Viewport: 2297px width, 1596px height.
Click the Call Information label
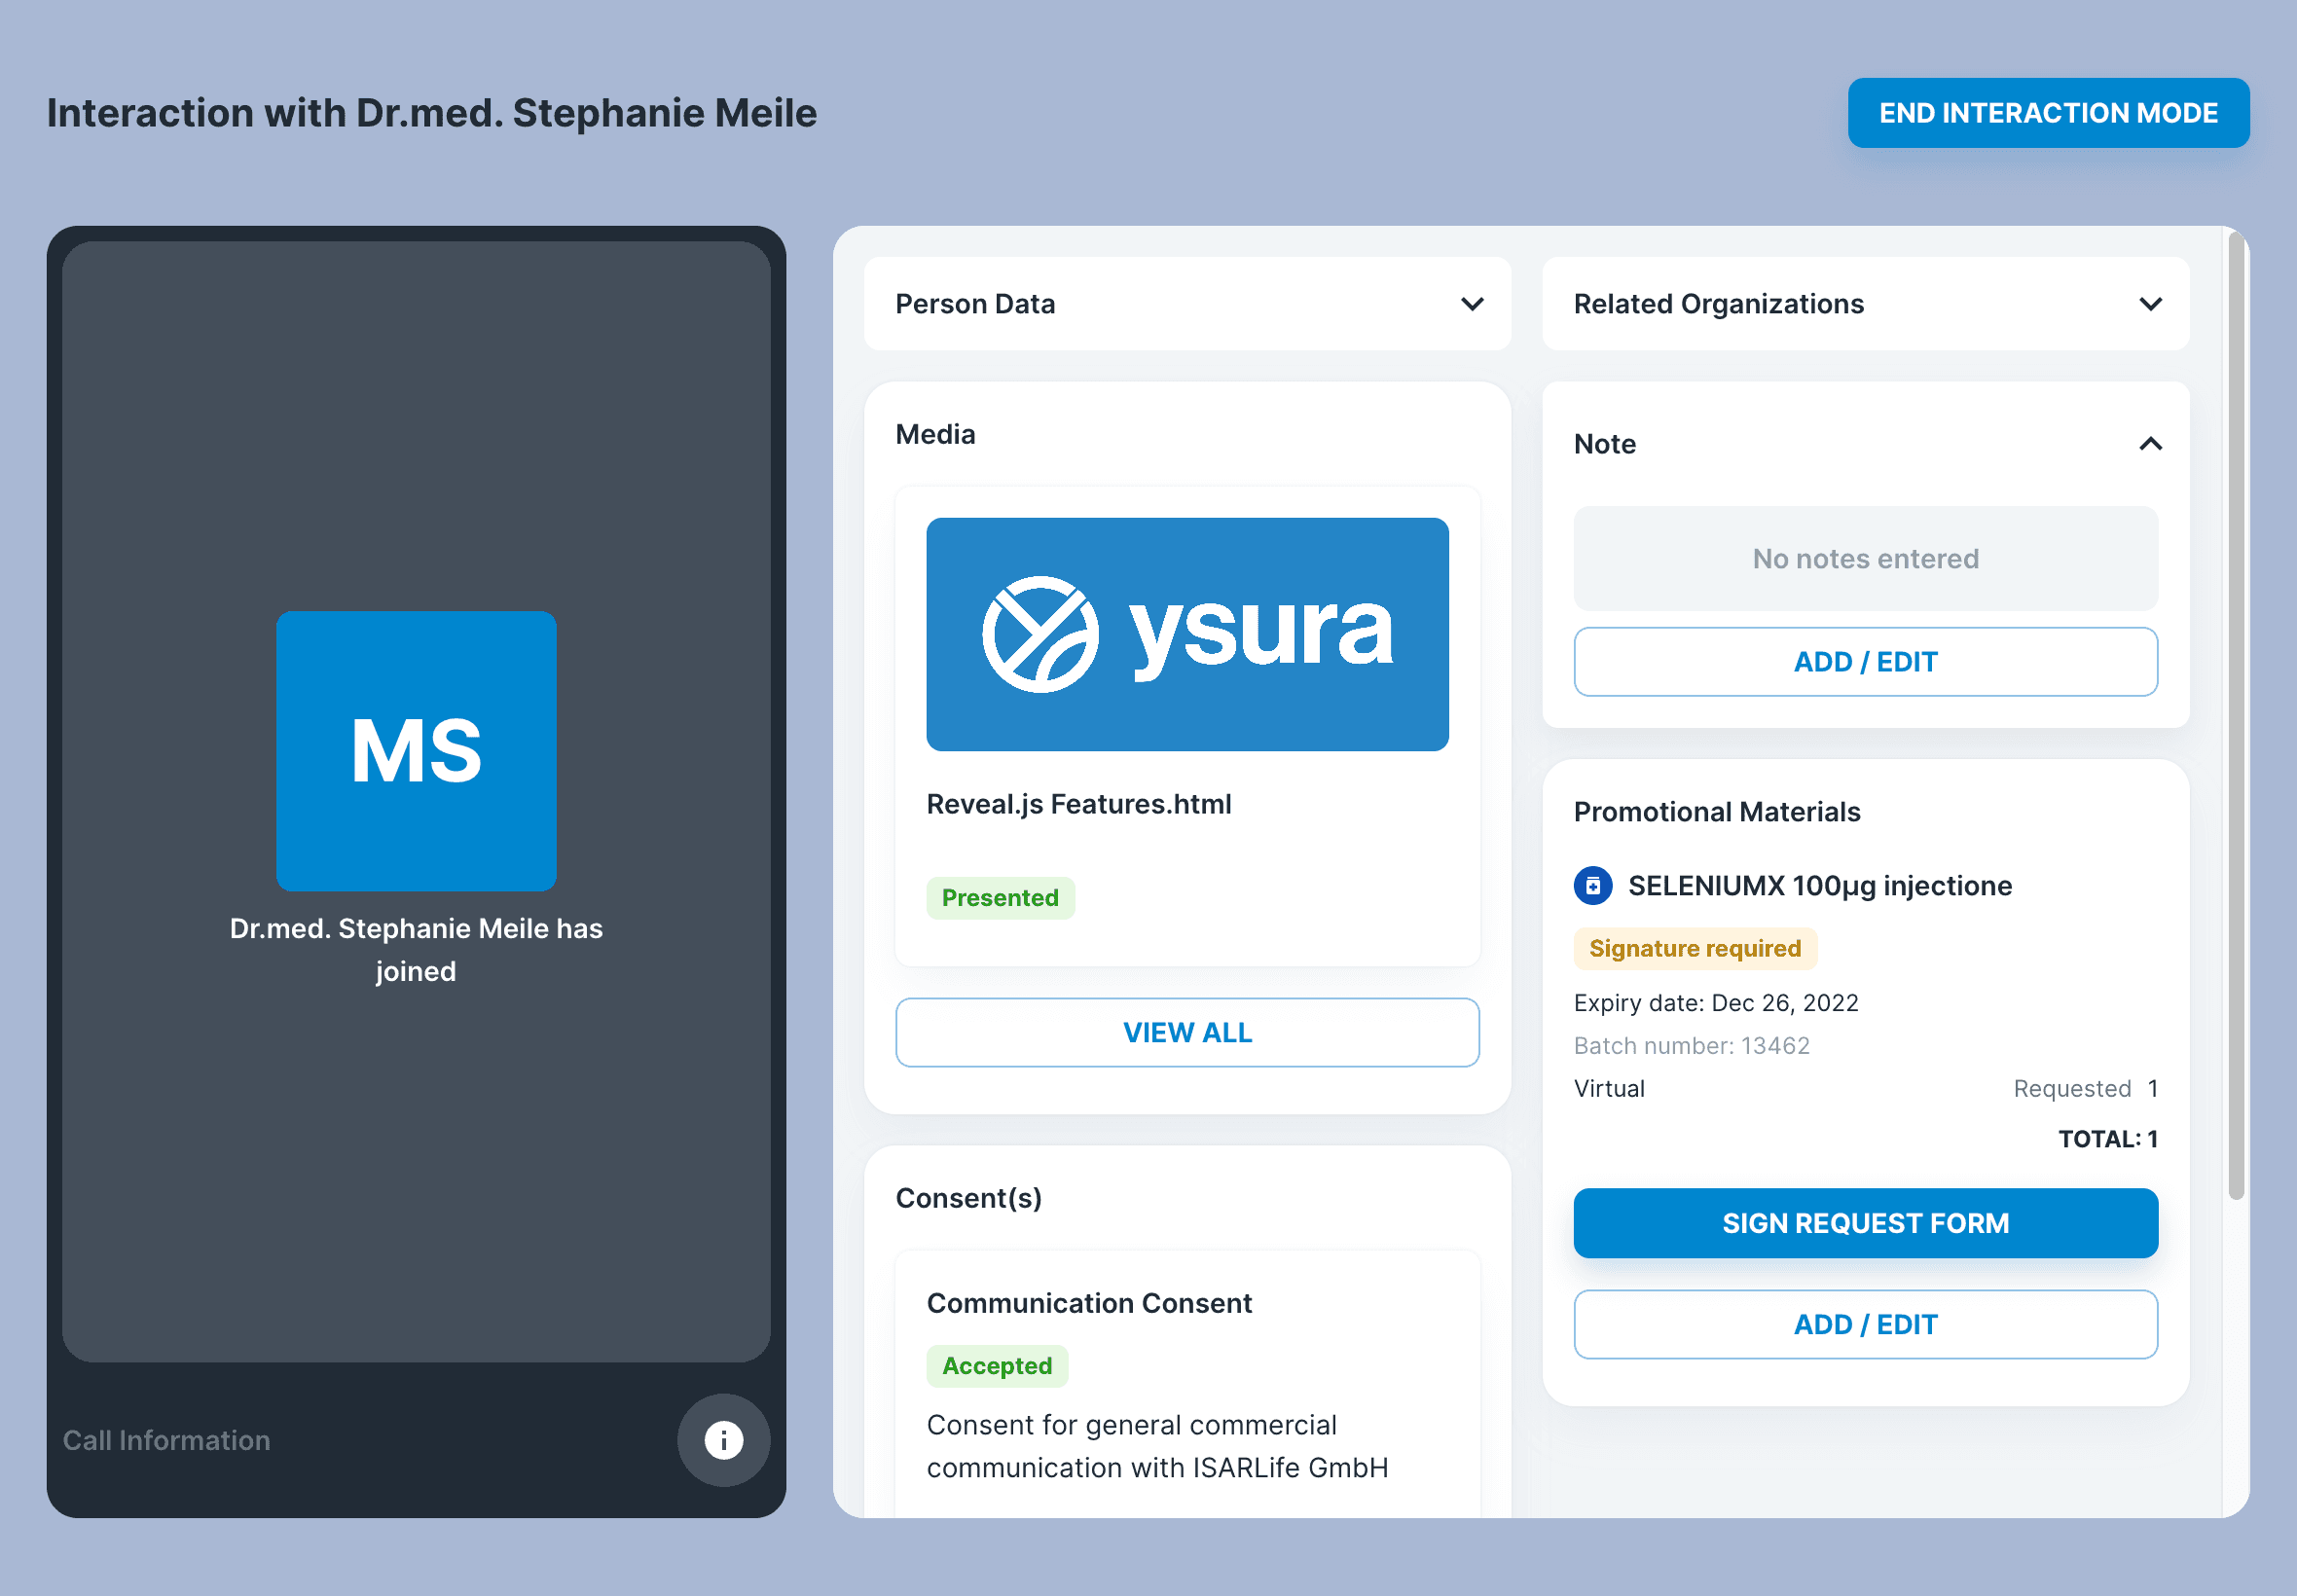click(x=167, y=1439)
